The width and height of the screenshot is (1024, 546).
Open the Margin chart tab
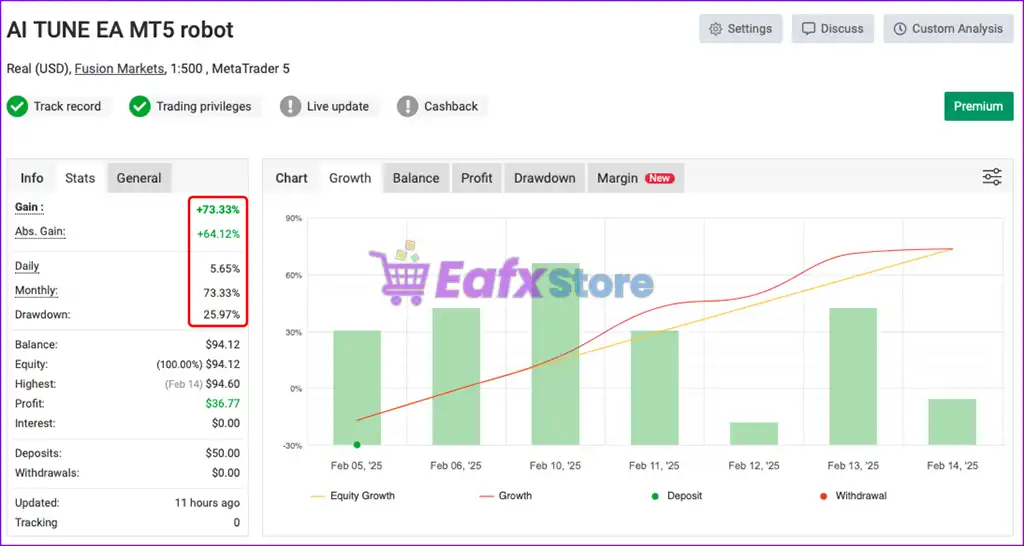click(635, 178)
